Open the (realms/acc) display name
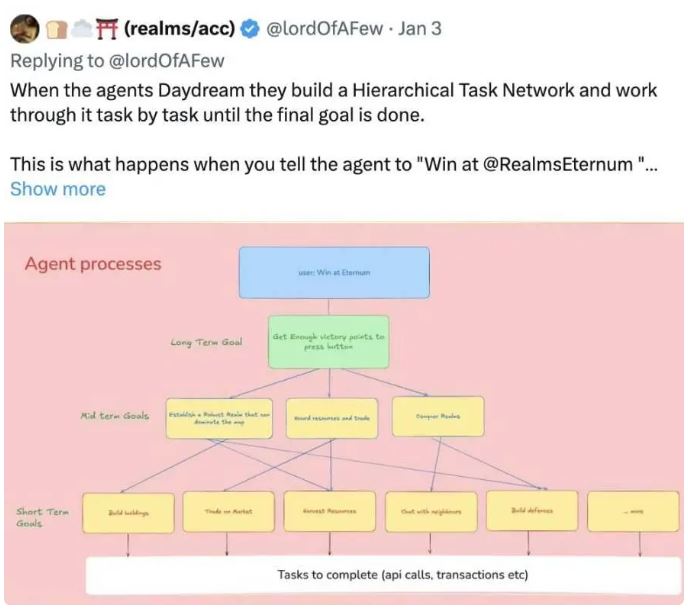 pos(178,28)
